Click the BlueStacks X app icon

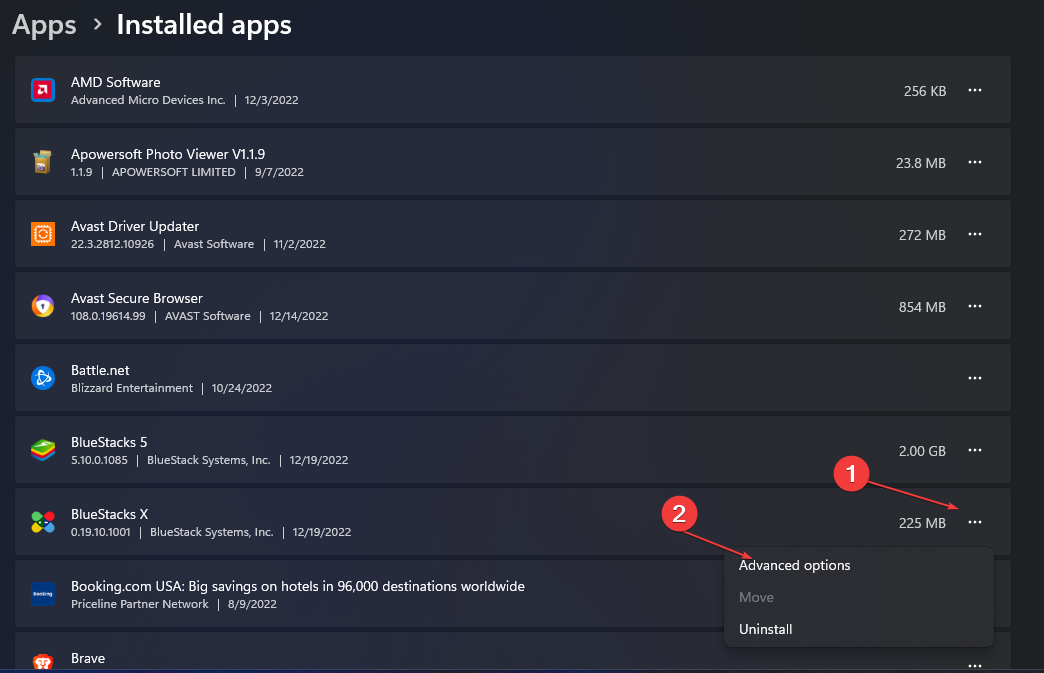[43, 523]
